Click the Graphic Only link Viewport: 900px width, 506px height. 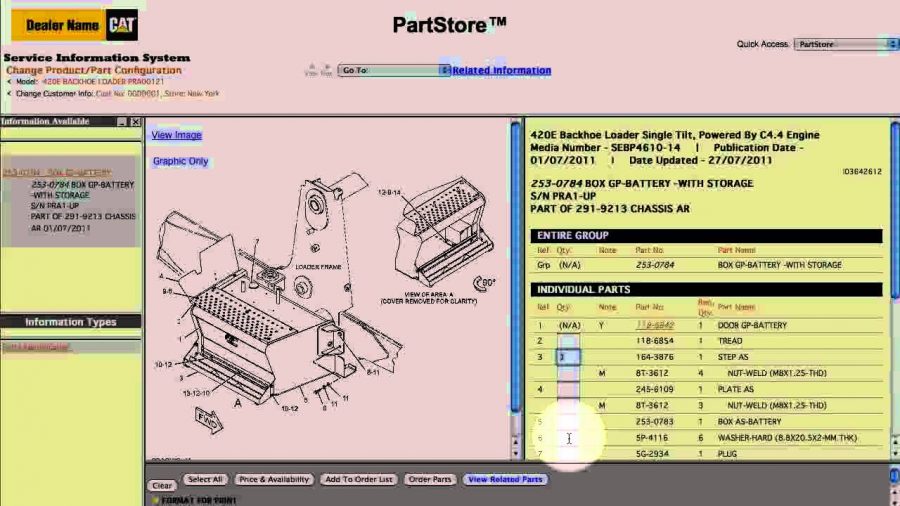tap(180, 161)
